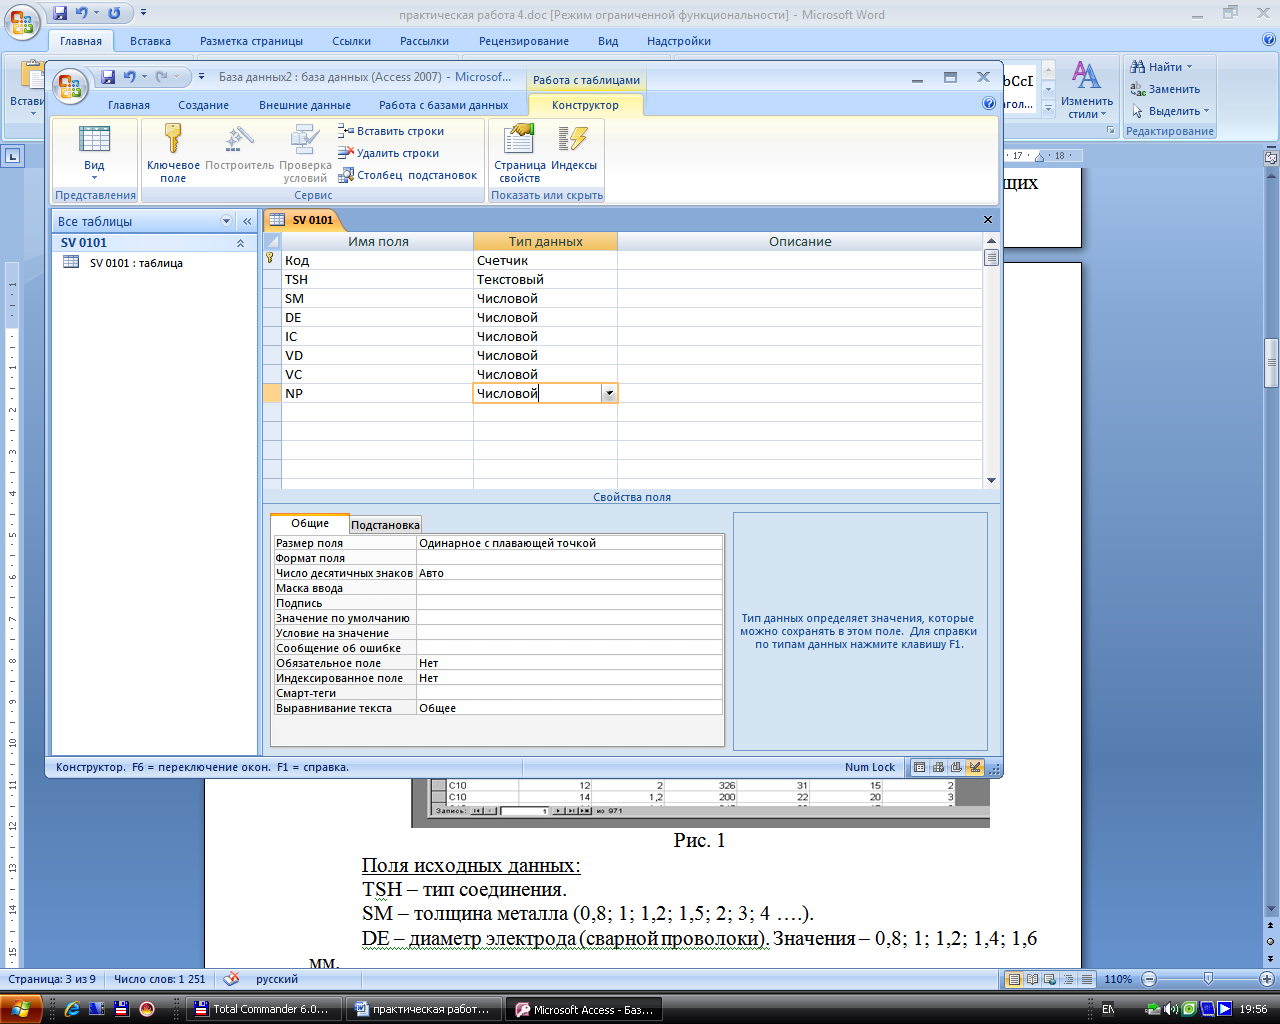
Task: Select Web Layout view in Word status bar
Action: tap(1050, 979)
